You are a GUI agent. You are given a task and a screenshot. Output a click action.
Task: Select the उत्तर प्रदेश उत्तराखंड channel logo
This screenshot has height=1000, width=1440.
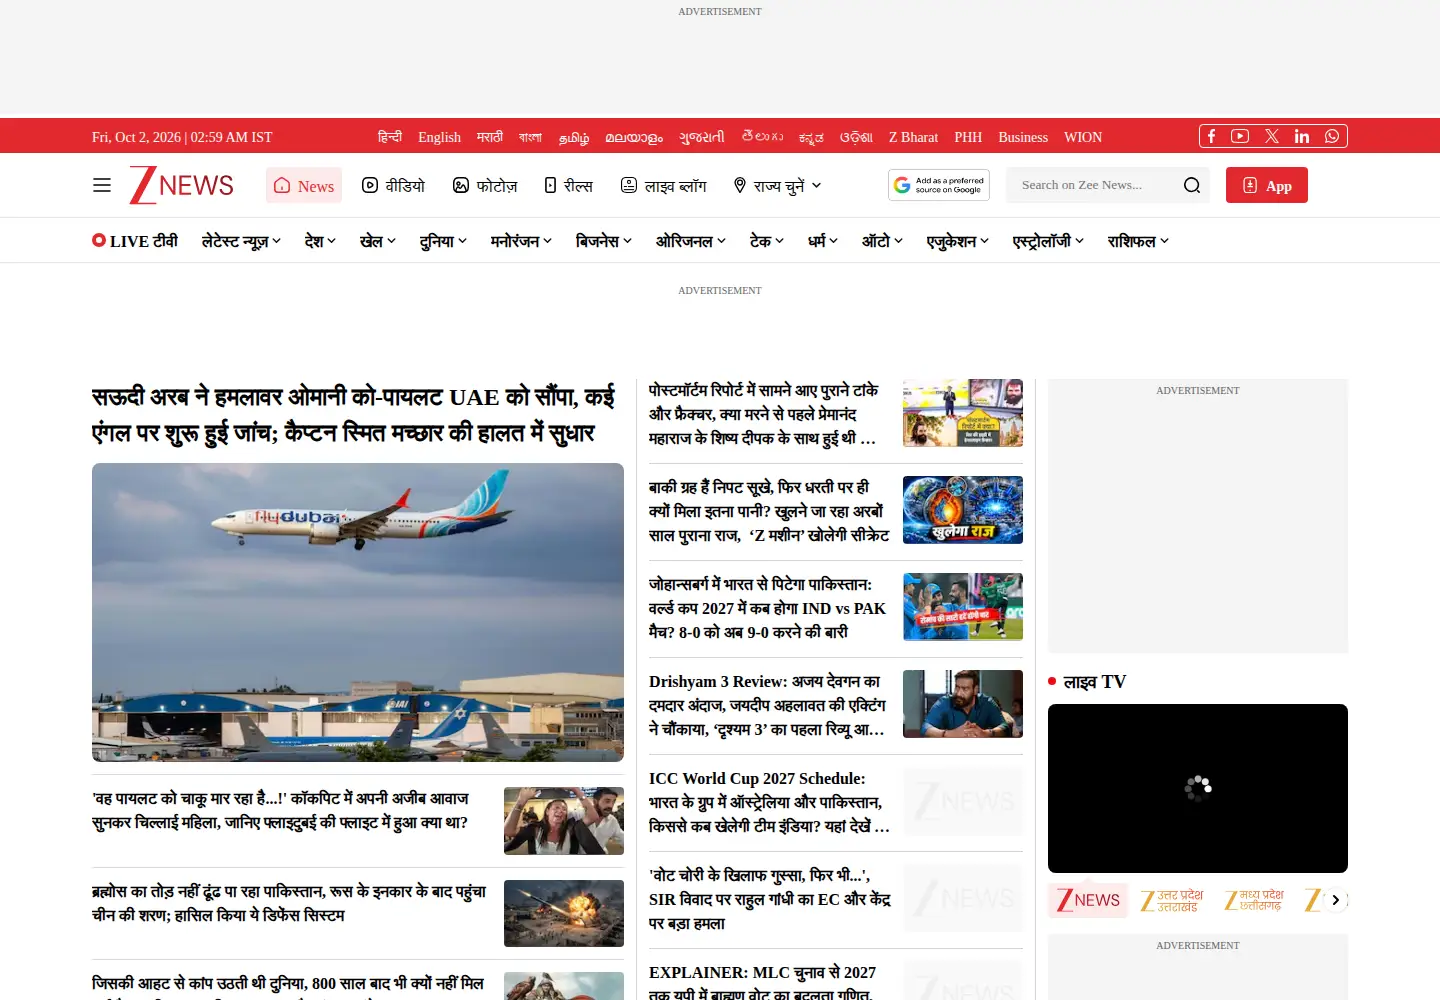[x=1171, y=900]
